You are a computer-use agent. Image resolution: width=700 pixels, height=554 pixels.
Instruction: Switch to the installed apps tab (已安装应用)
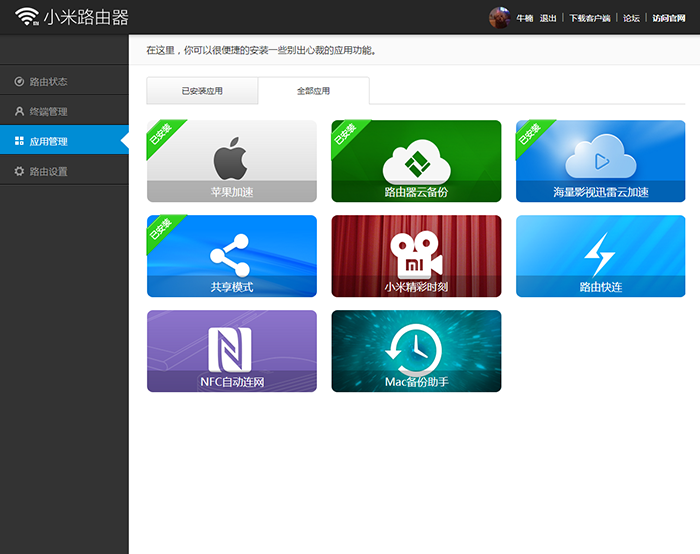[202, 91]
